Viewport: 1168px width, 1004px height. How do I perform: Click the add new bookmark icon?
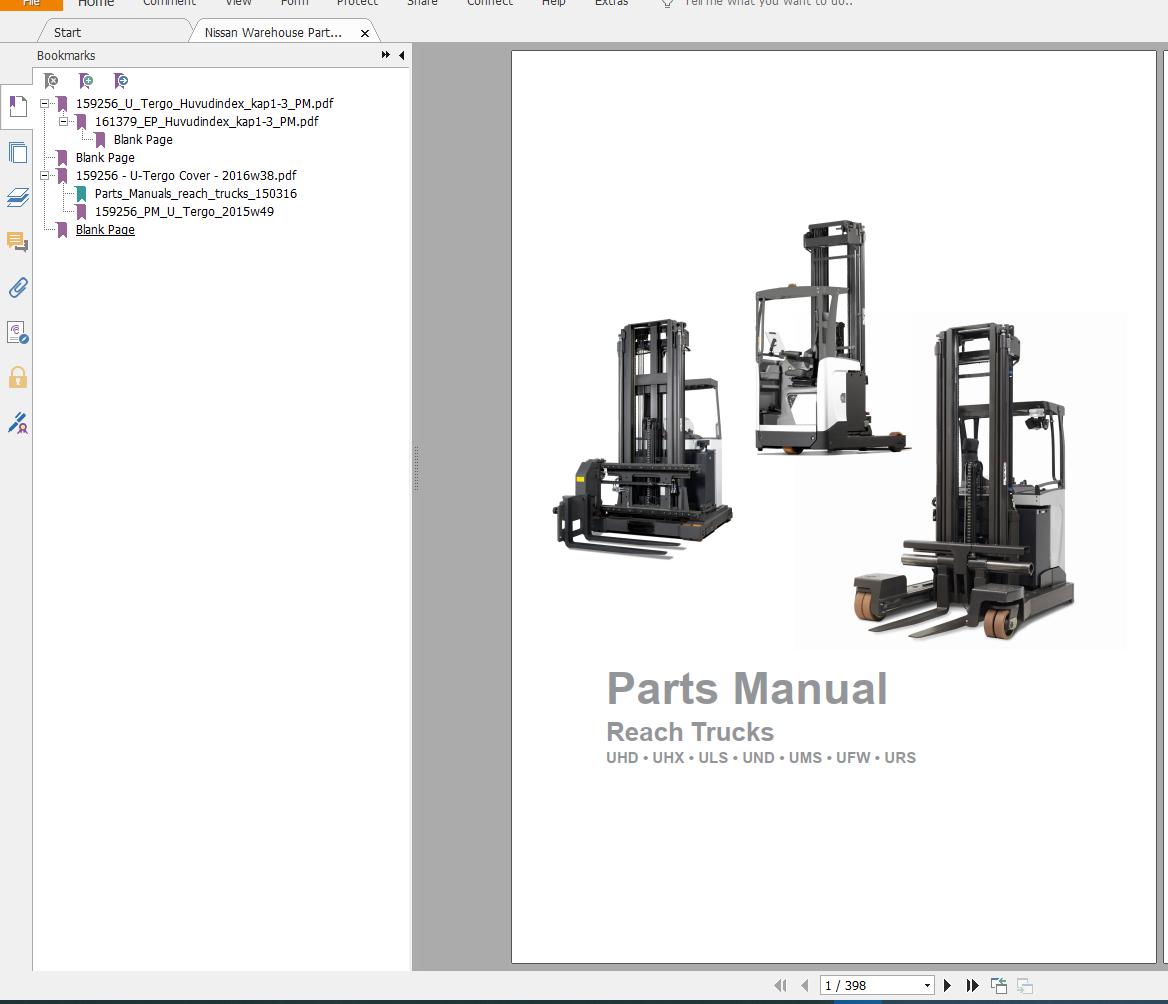[87, 81]
